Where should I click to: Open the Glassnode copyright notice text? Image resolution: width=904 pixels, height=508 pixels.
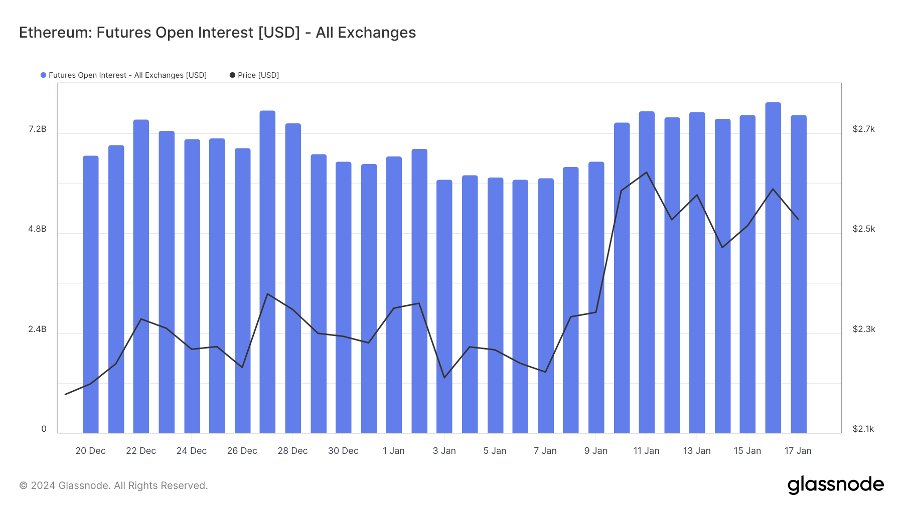114,486
